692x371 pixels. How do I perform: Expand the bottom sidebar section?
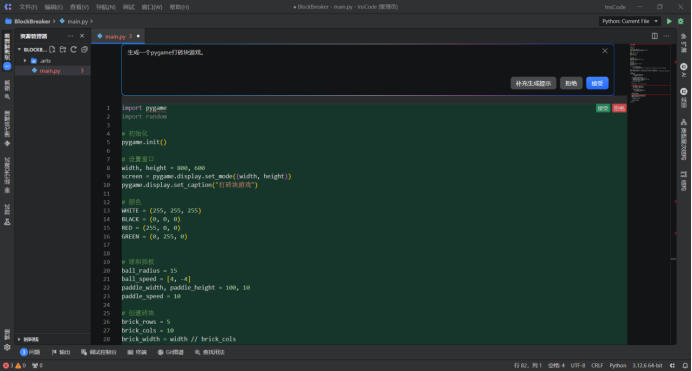tap(19, 339)
